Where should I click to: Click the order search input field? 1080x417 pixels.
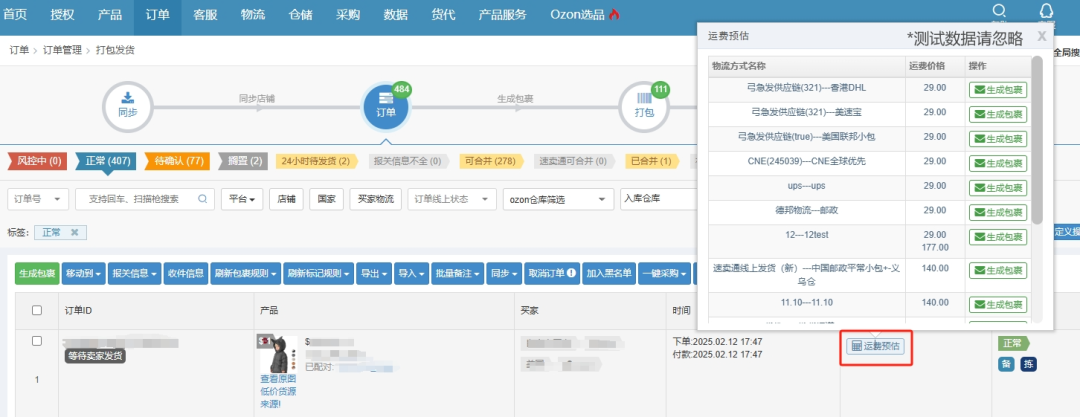click(x=145, y=199)
